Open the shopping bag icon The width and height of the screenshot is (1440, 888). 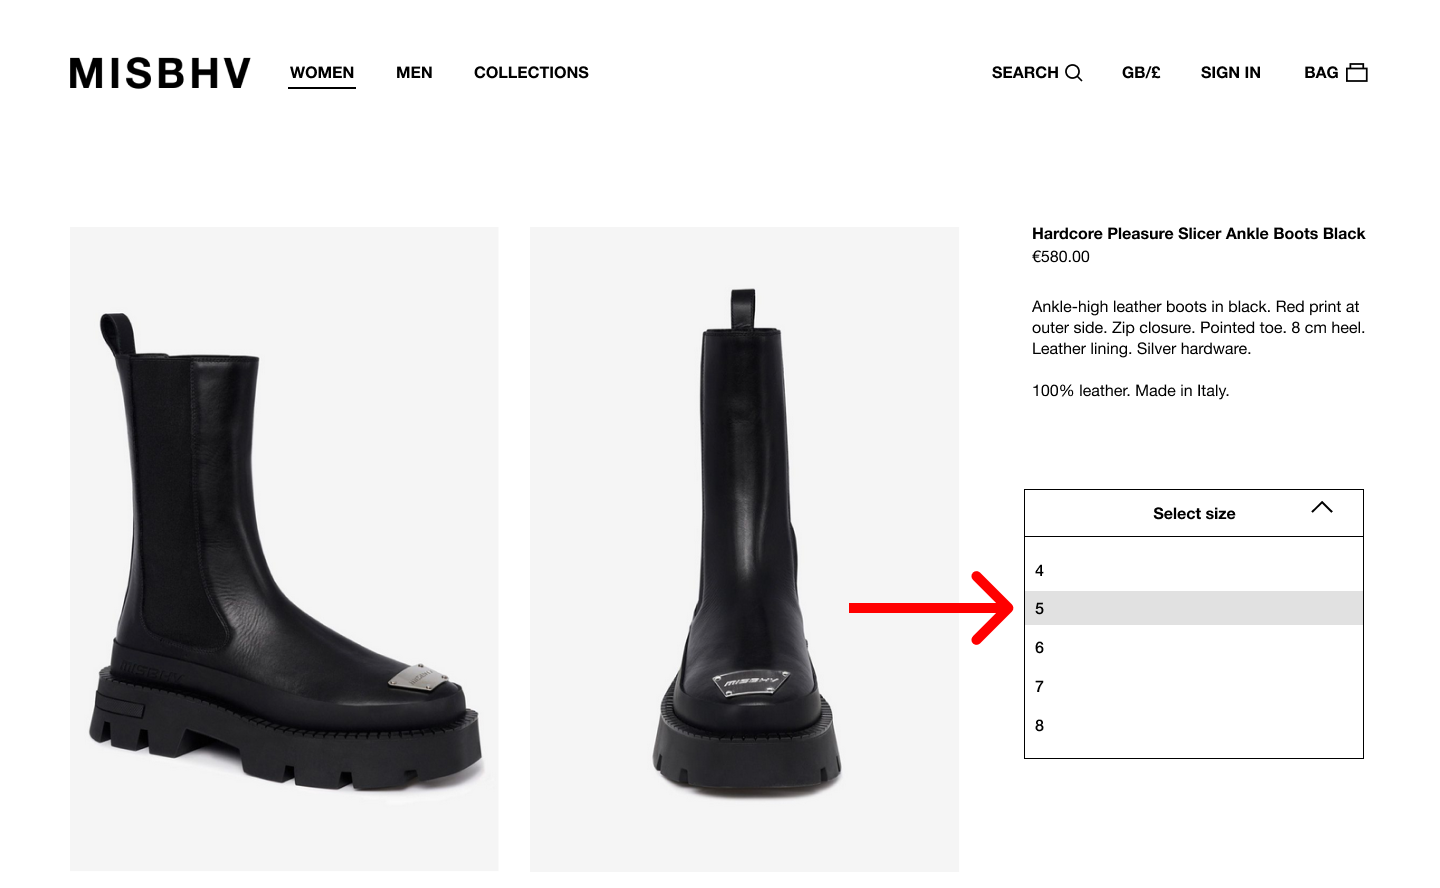coord(1357,73)
